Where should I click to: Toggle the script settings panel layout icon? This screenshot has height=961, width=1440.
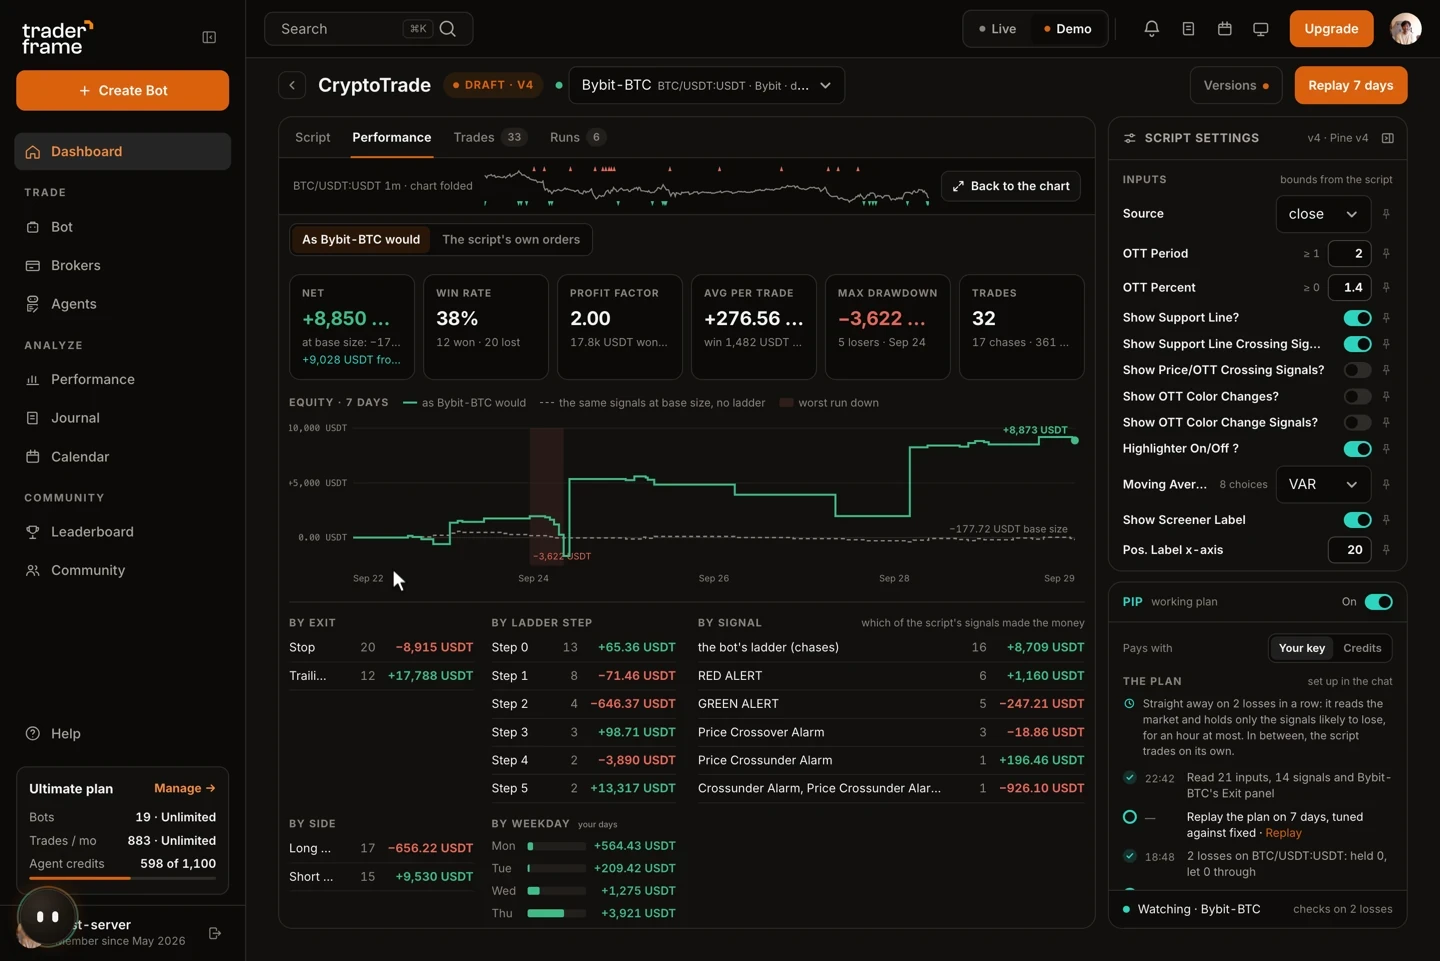1387,138
